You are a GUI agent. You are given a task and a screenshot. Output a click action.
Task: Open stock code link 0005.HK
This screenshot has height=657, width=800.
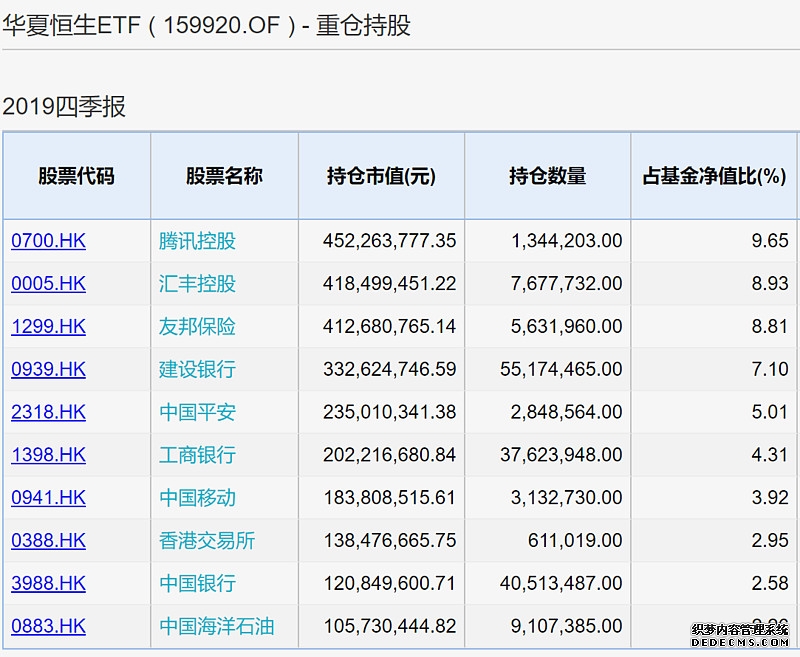pos(48,283)
